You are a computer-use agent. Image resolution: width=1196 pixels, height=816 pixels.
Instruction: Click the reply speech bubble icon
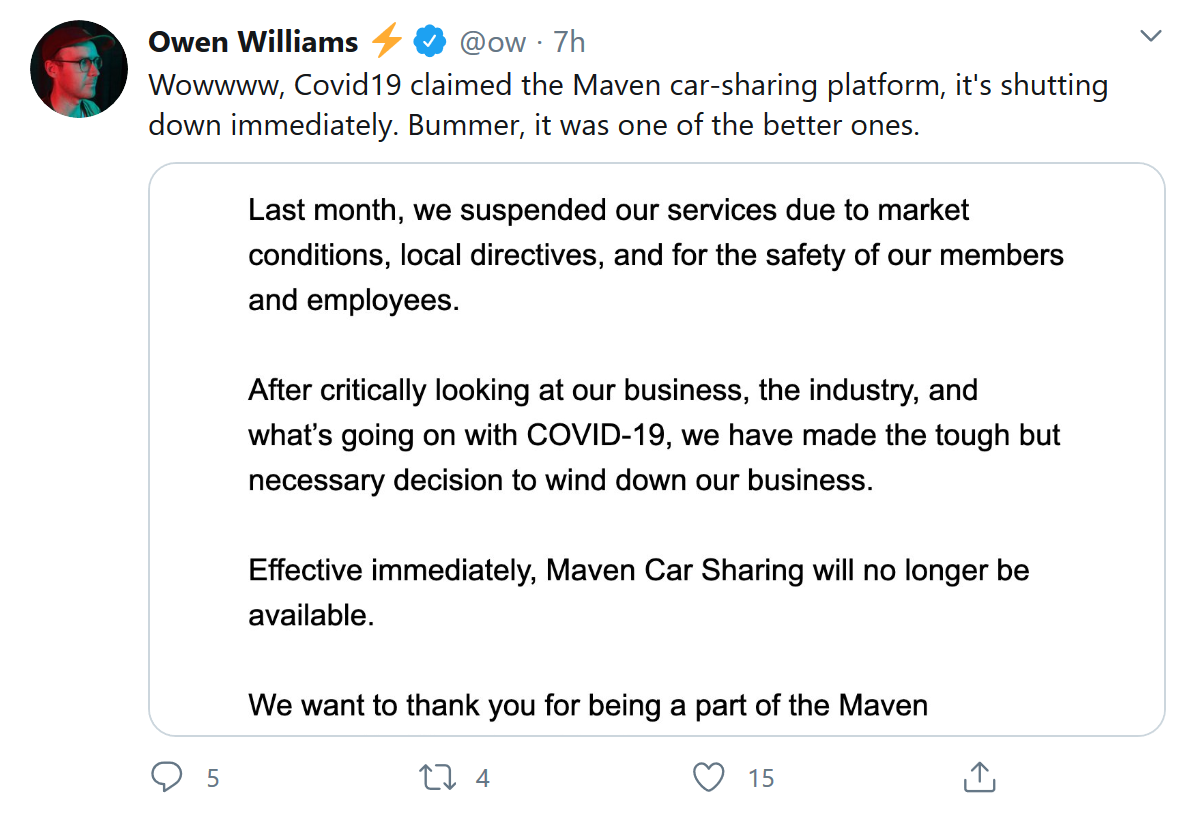click(x=167, y=777)
